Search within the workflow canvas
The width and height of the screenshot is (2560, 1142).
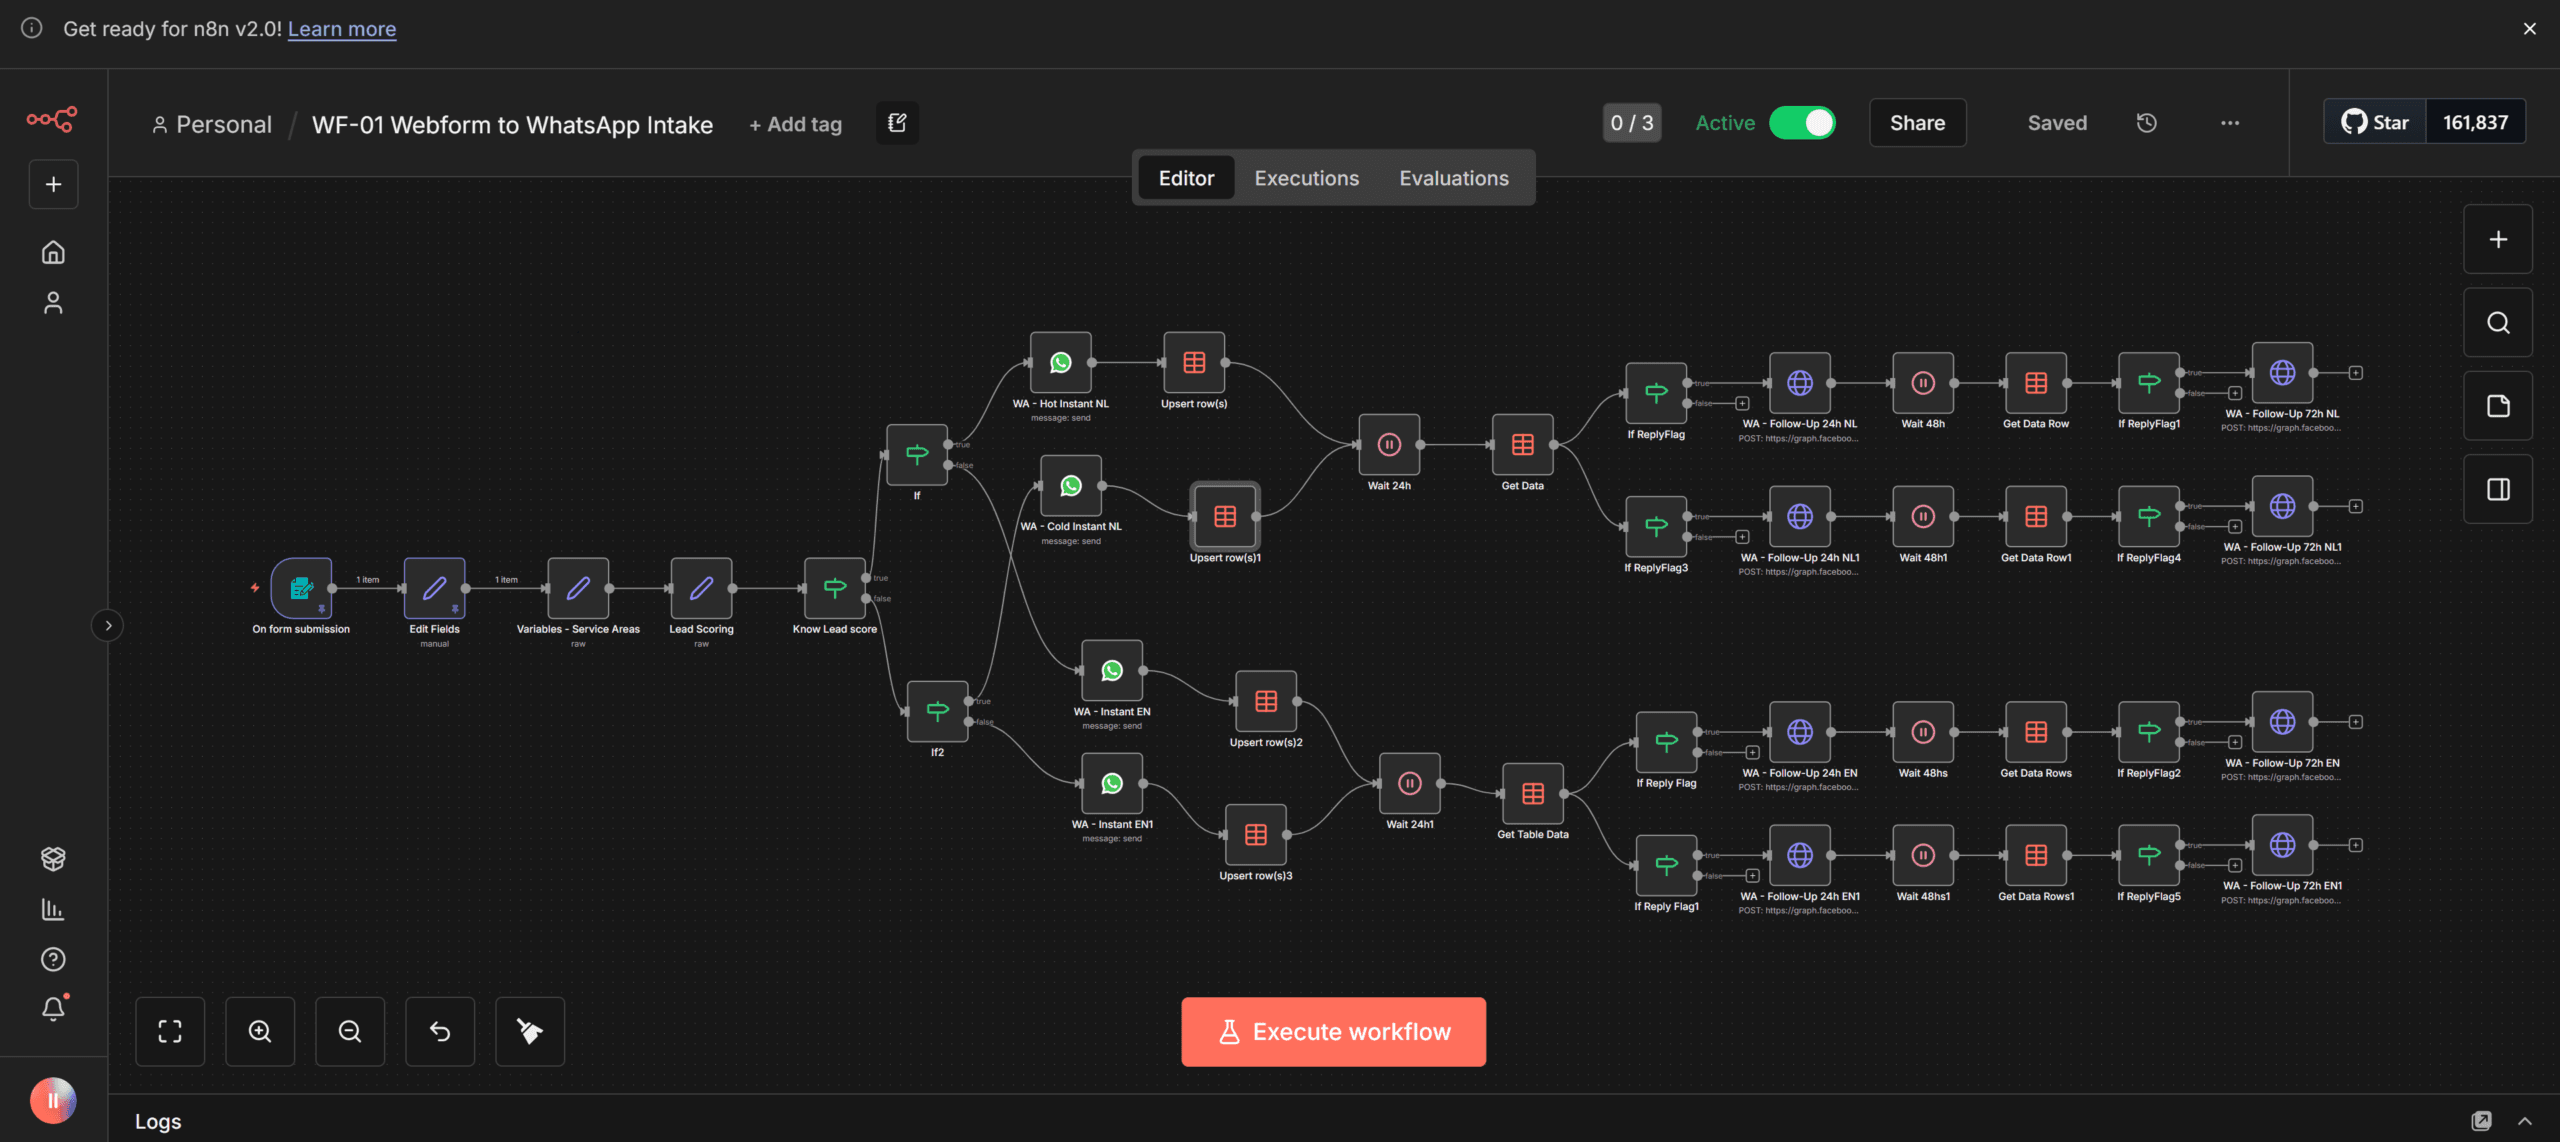pyautogui.click(x=2497, y=322)
